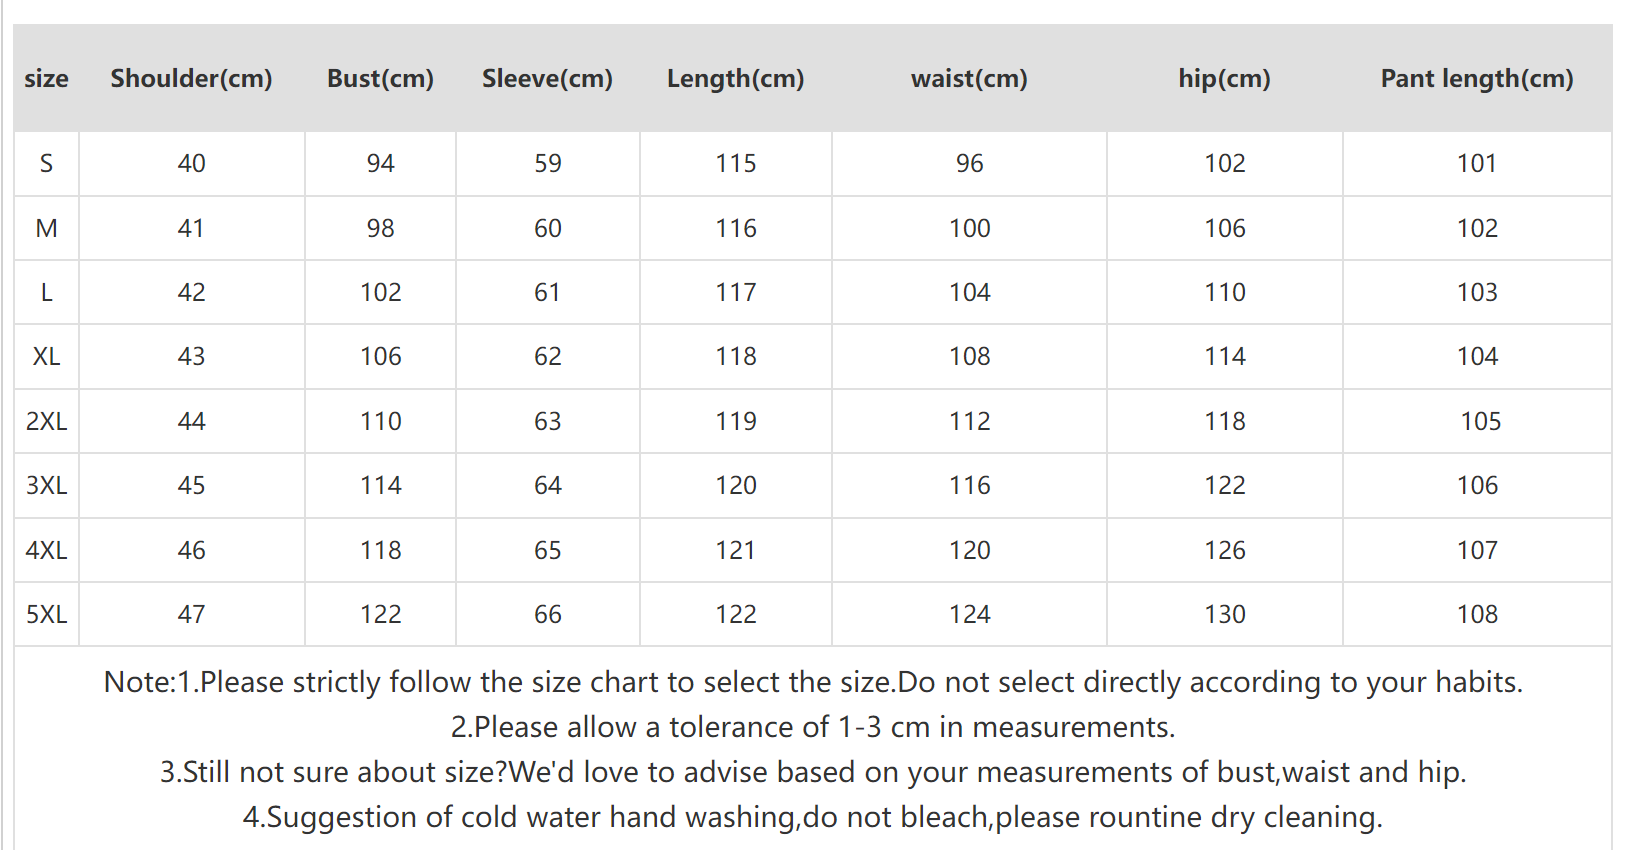Select the XL size row label
1626x850 pixels.
pos(46,356)
